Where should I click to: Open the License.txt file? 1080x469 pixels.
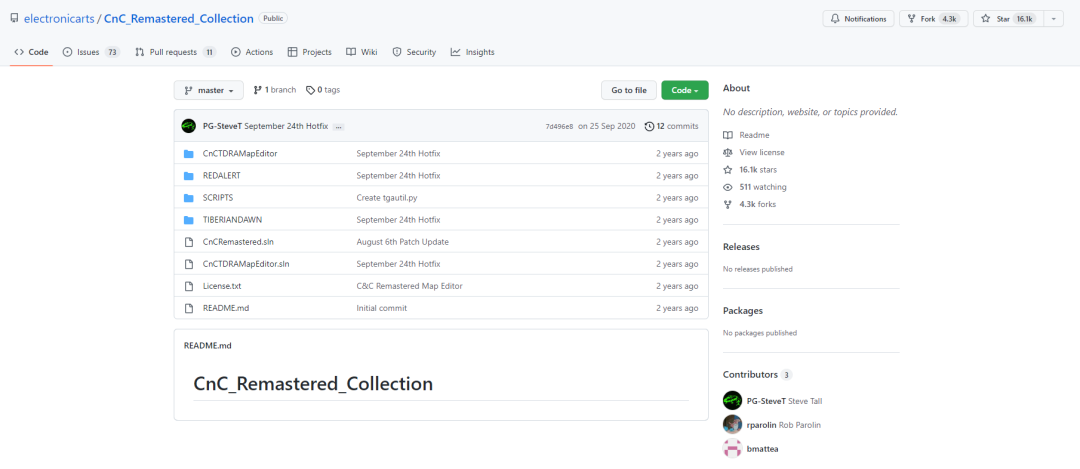tap(222, 286)
